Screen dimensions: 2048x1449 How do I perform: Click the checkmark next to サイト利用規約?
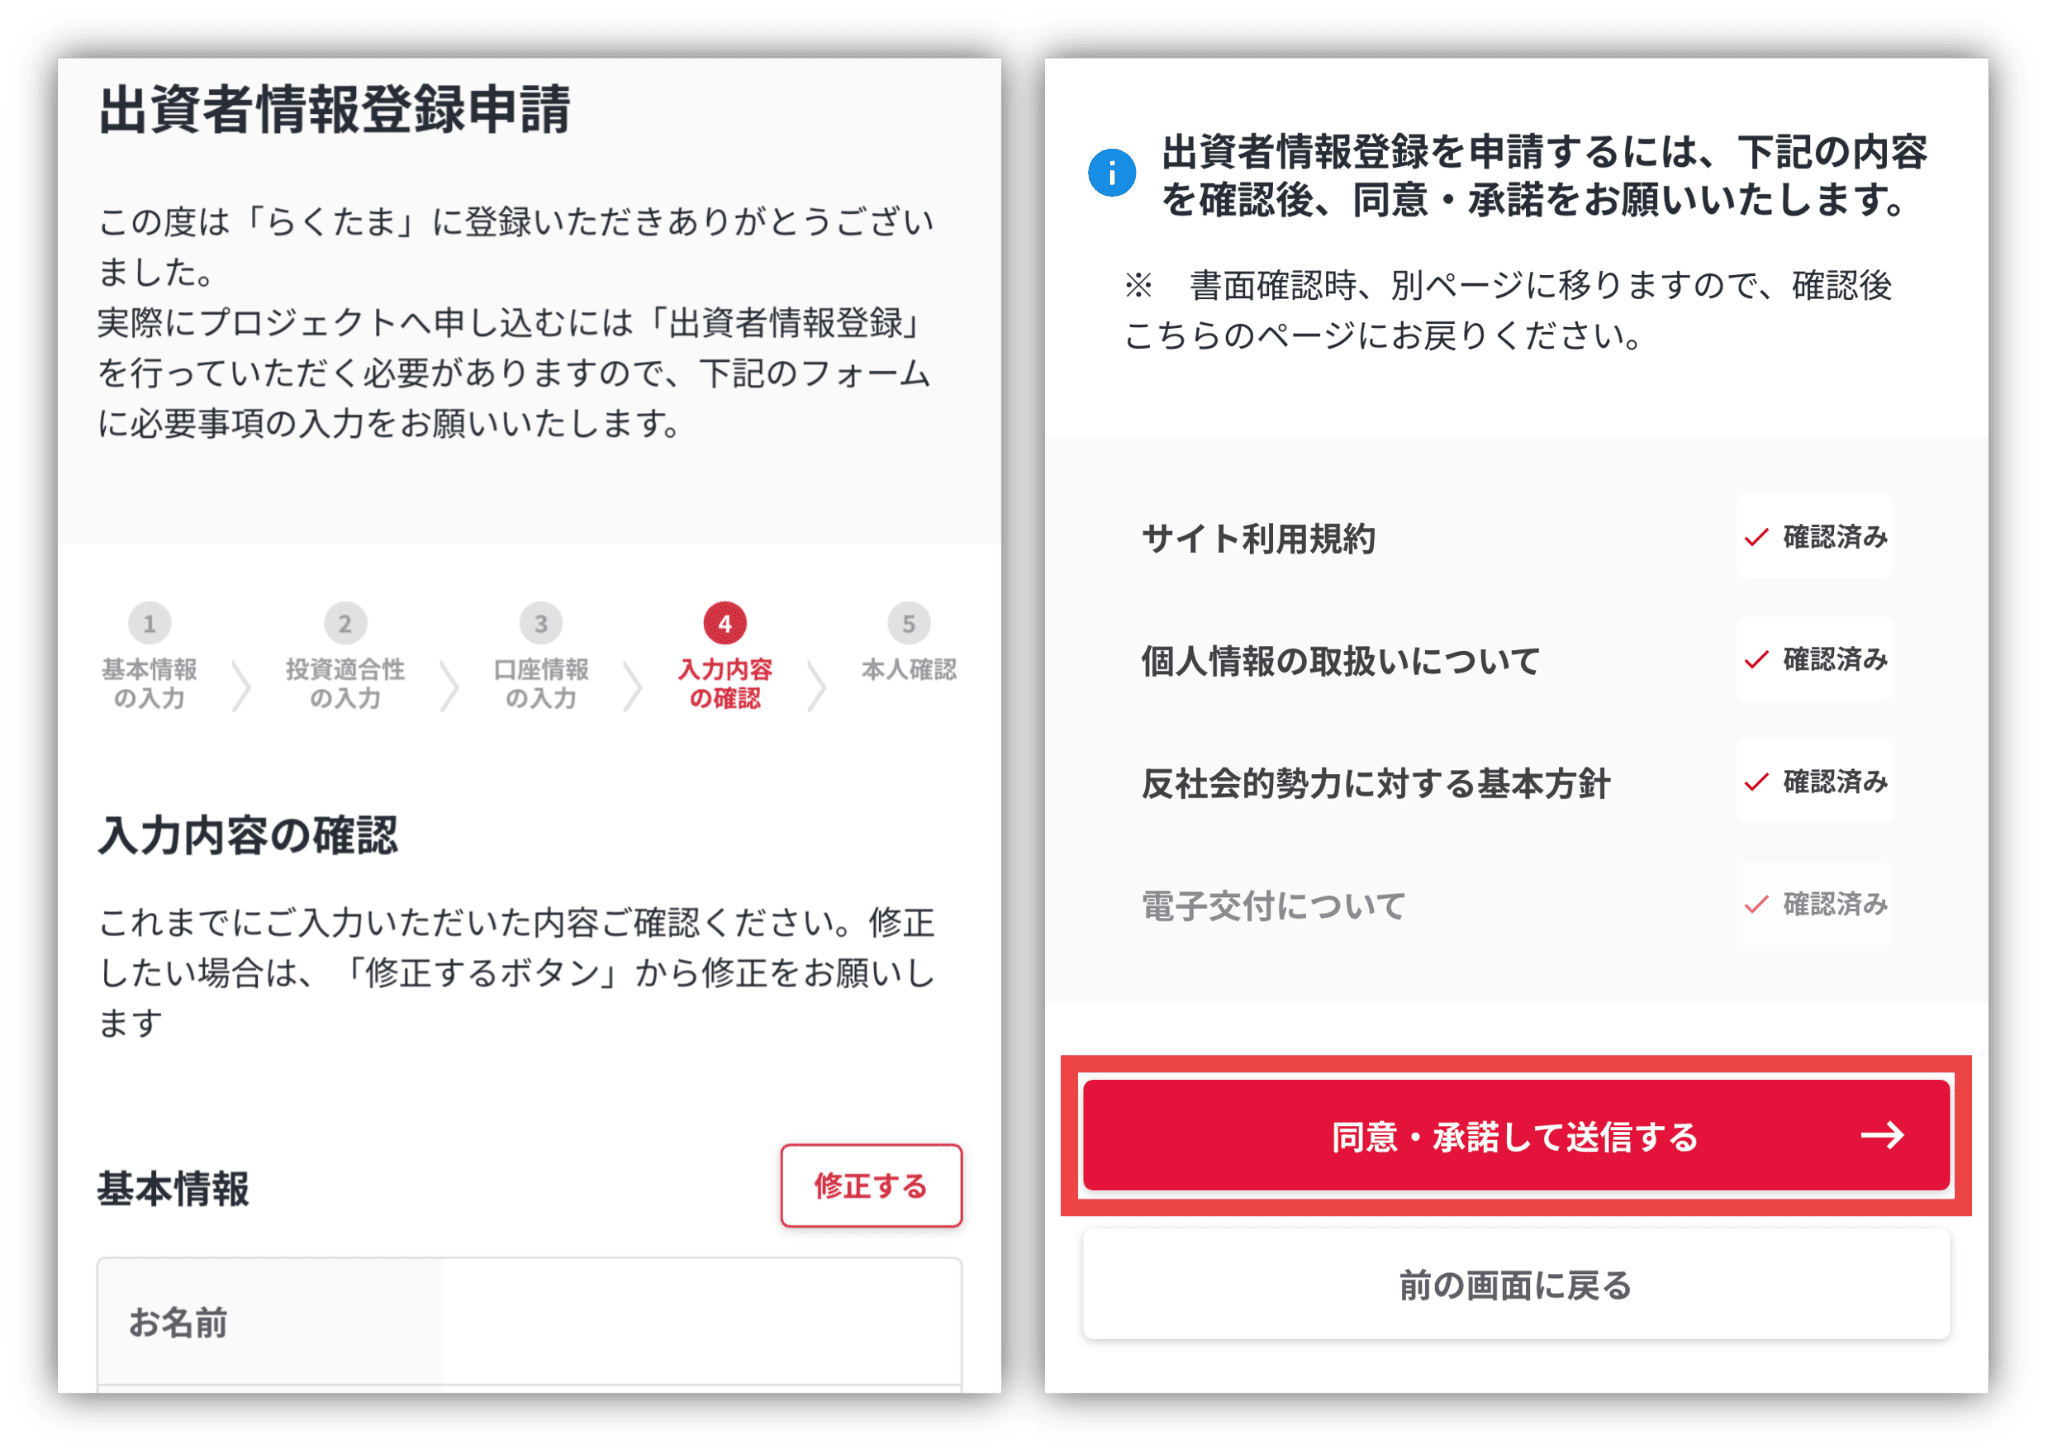[x=1756, y=538]
